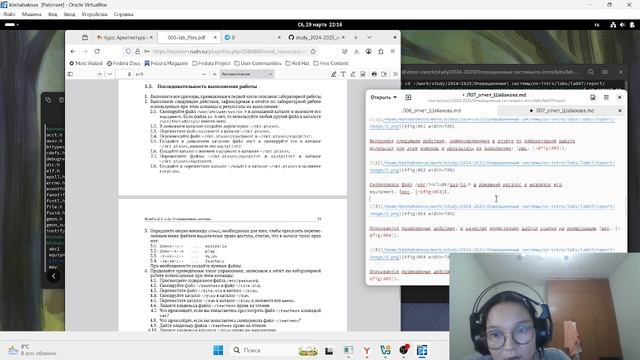This screenshot has height=360, width=640.
Task: Open Yandex browser from taskbar
Action: coord(367,350)
